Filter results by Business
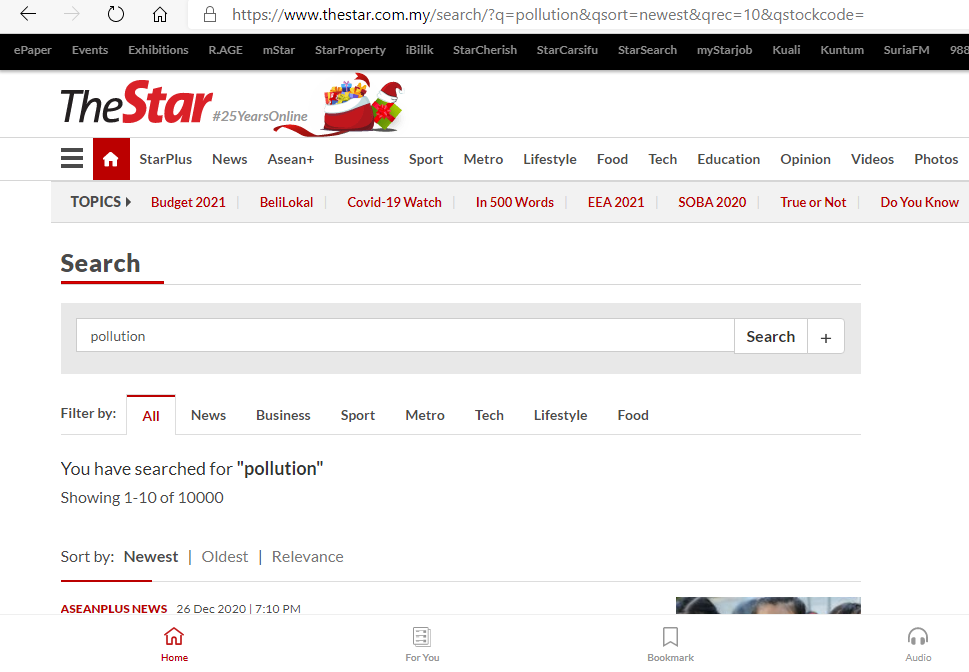The height and width of the screenshot is (672, 969). 283,415
